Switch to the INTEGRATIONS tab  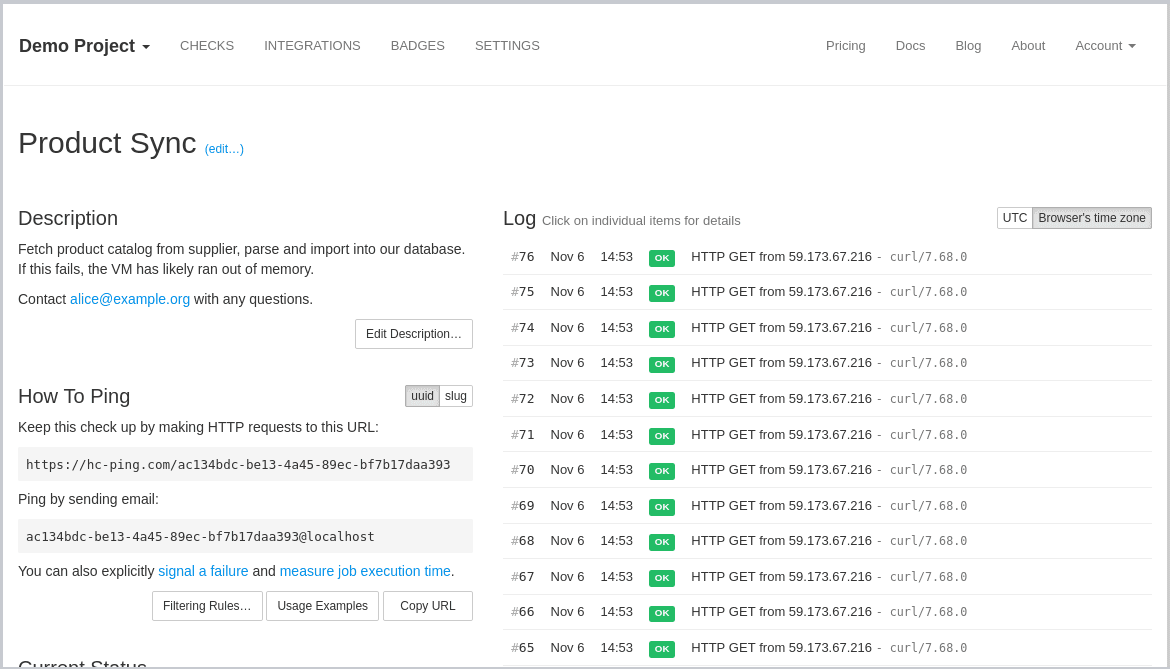point(312,46)
